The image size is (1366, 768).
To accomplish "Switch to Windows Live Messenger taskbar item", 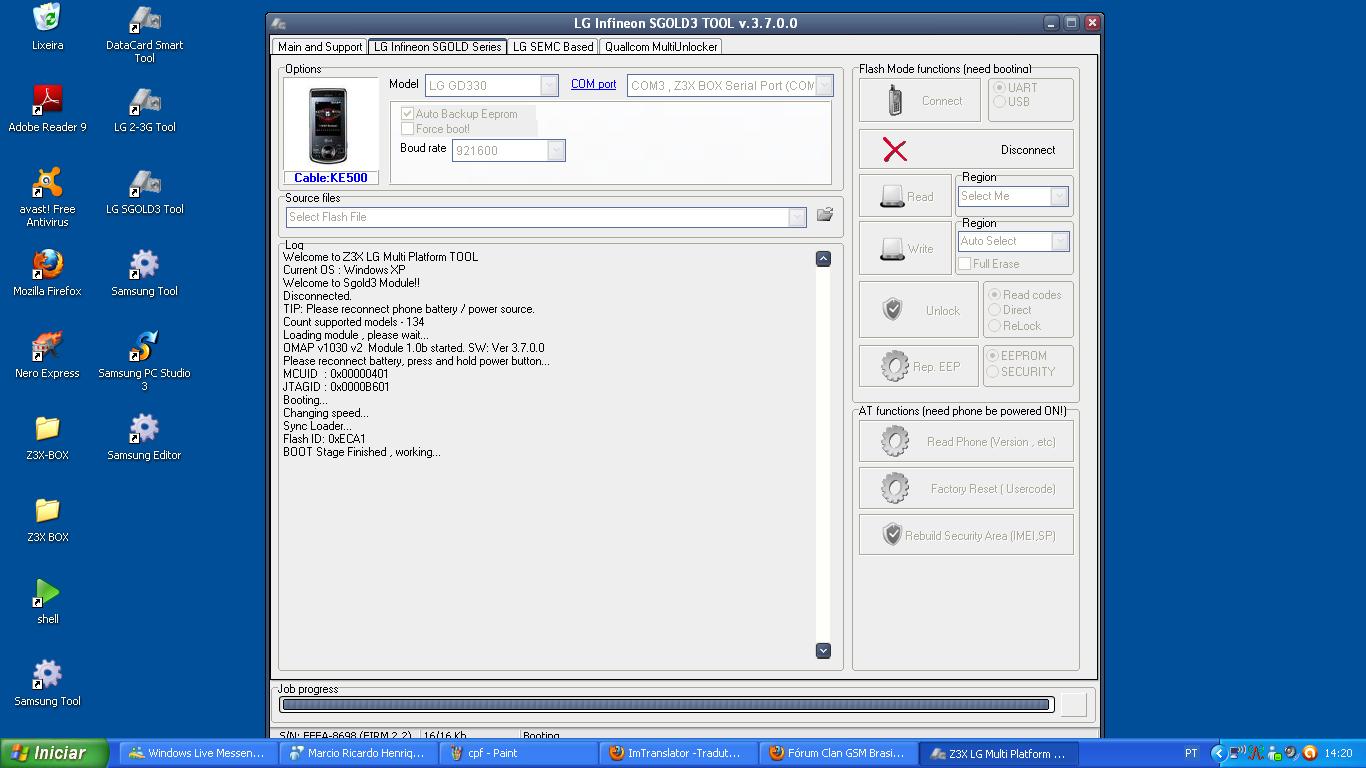I will coord(198,753).
